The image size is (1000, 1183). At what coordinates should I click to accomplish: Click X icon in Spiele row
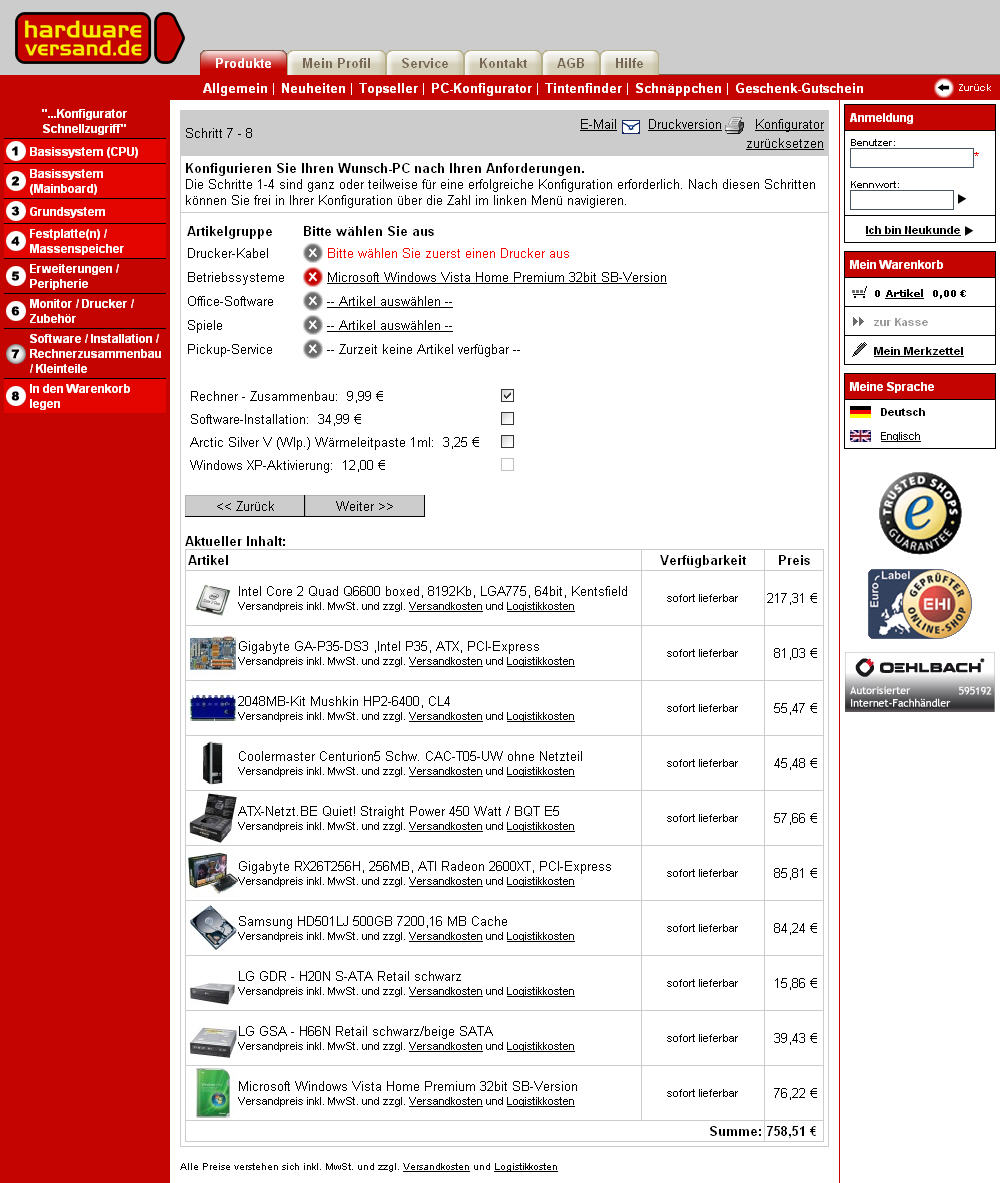pos(312,325)
